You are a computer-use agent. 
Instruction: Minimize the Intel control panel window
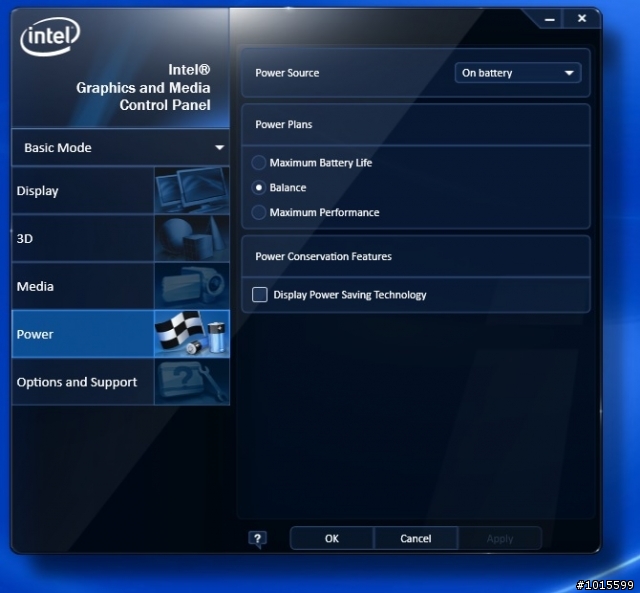[549, 19]
